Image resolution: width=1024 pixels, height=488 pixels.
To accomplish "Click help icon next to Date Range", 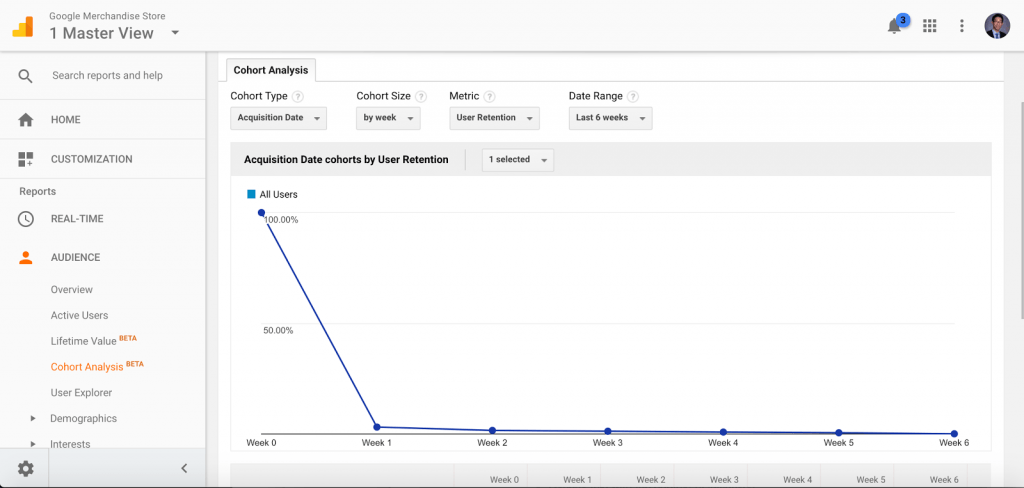I will point(633,97).
